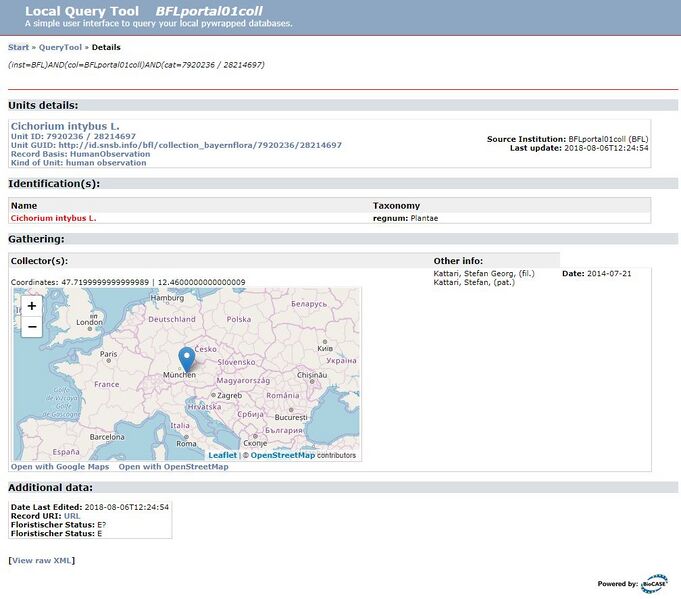The height and width of the screenshot is (599, 681).
Task: Zoom out on the map with minus button
Action: point(32,327)
